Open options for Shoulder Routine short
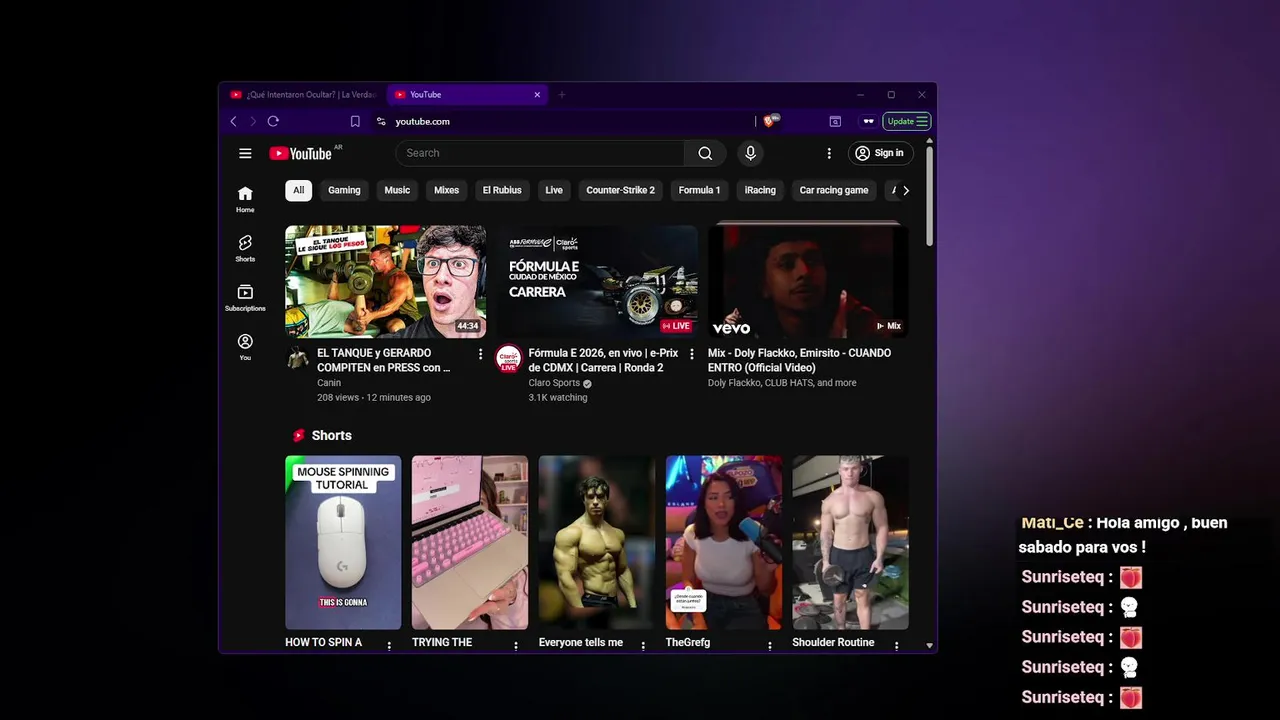 896,646
